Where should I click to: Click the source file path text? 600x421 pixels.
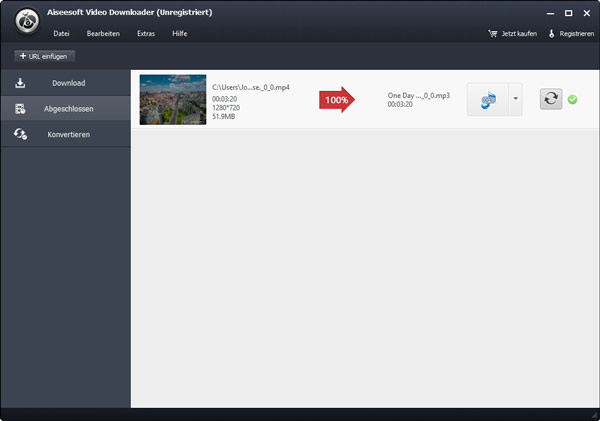click(x=251, y=87)
